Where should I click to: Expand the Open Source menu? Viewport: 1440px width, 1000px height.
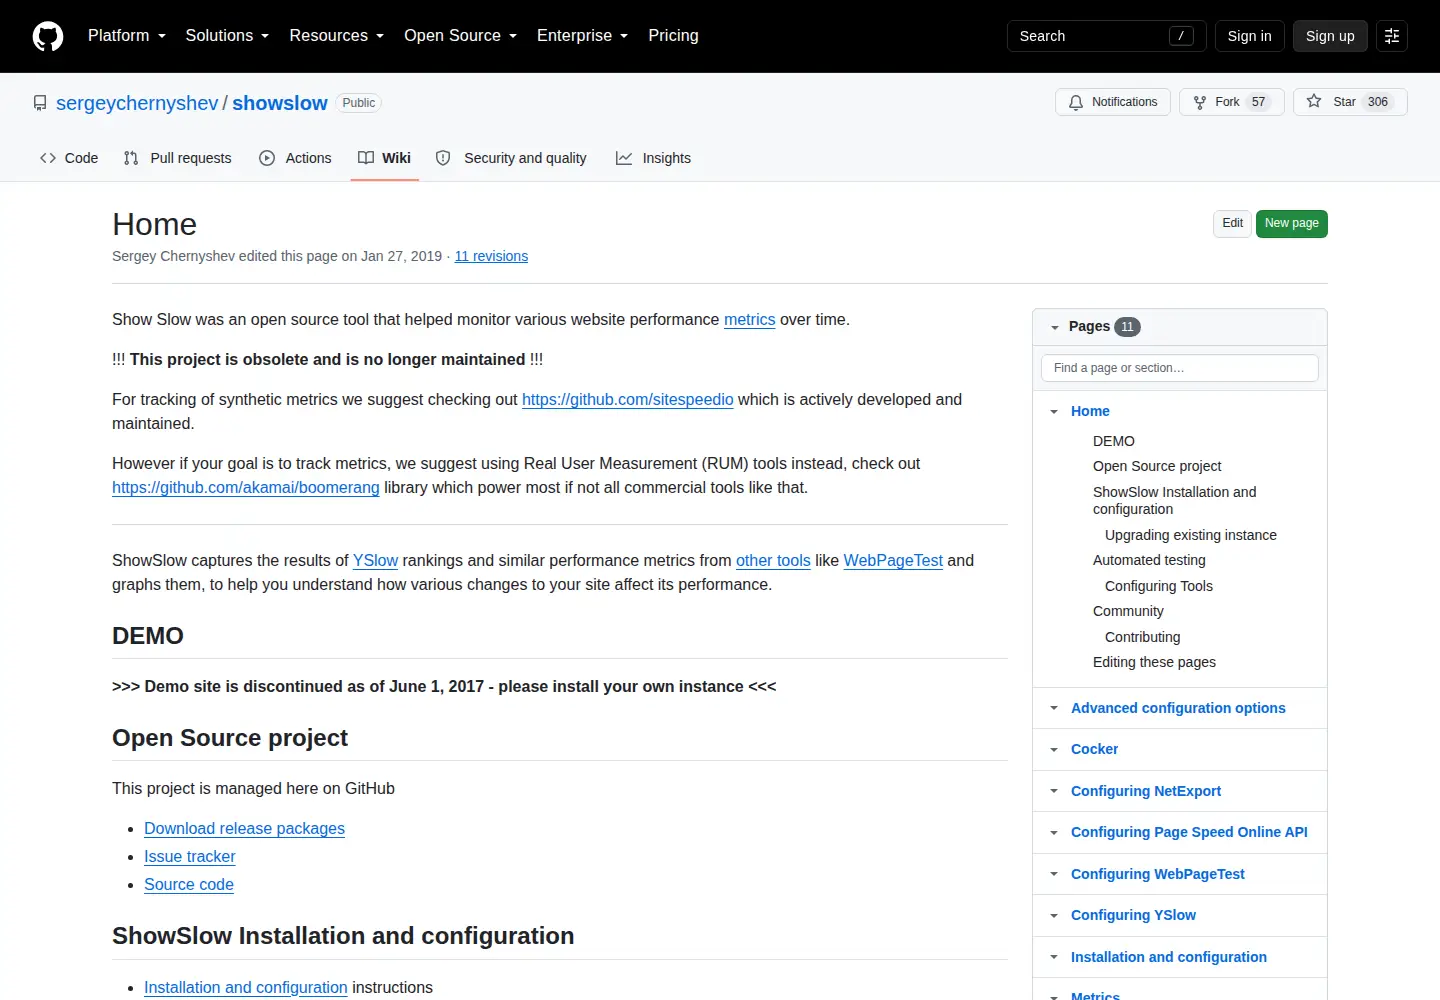[461, 36]
